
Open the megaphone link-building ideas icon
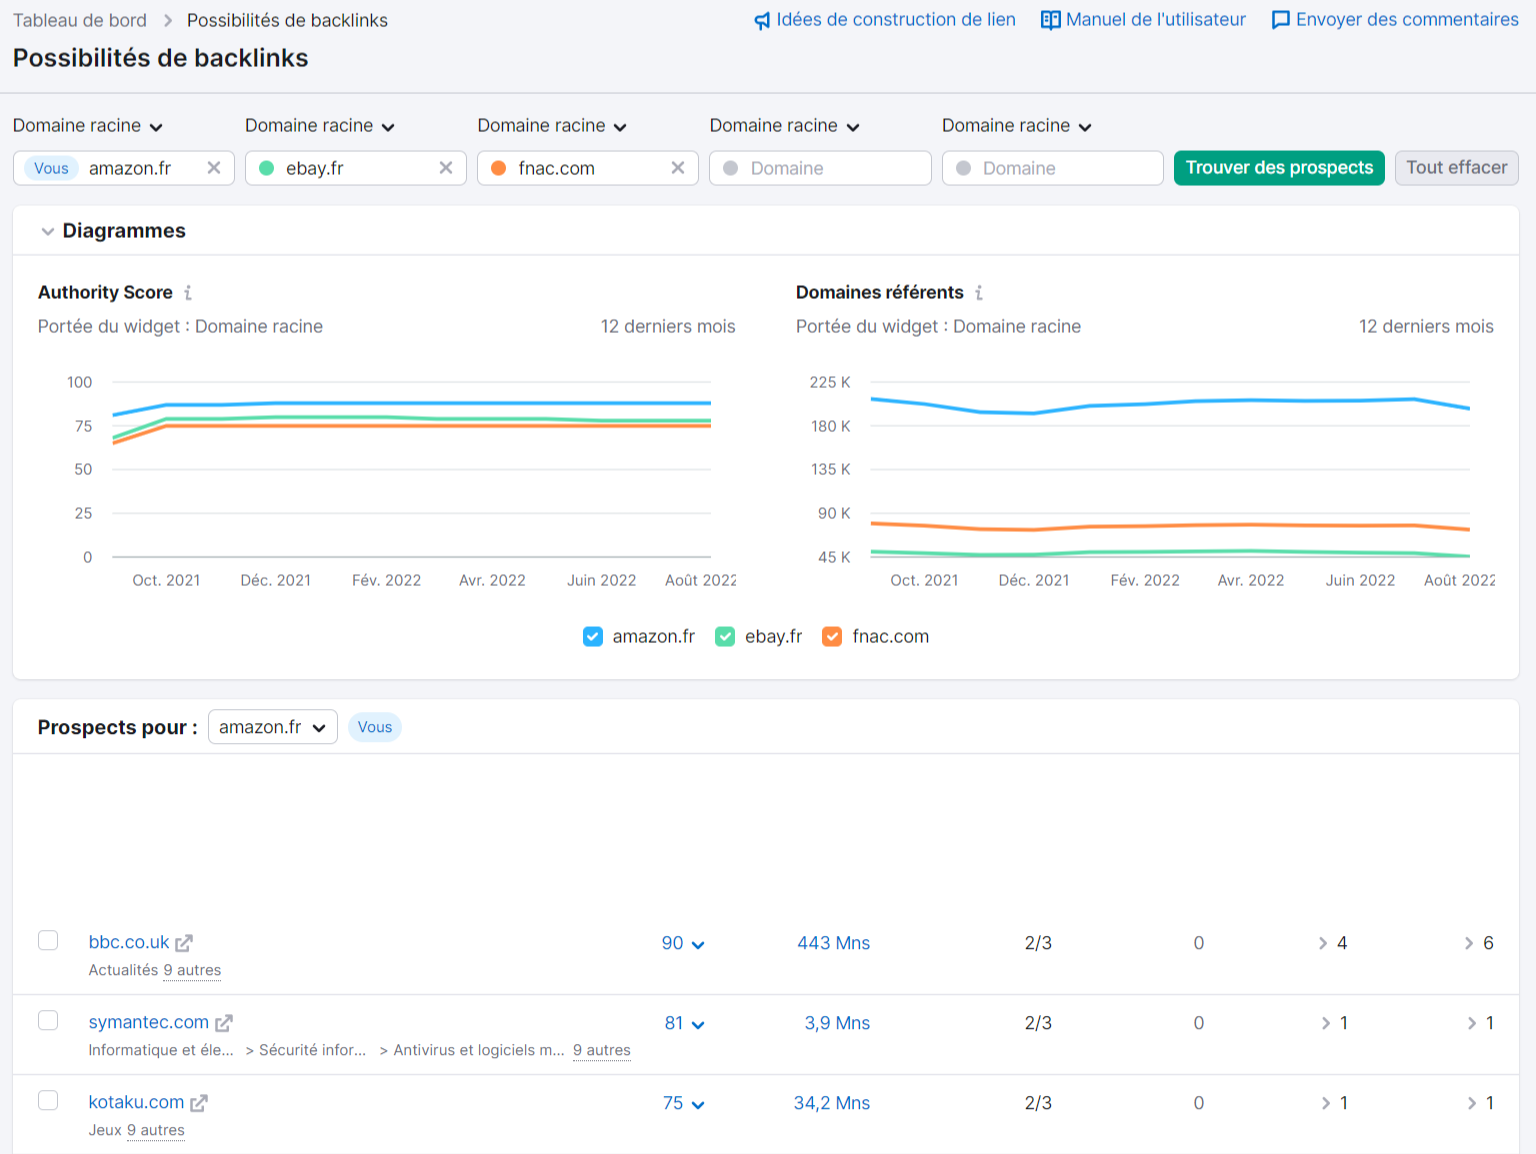(762, 20)
